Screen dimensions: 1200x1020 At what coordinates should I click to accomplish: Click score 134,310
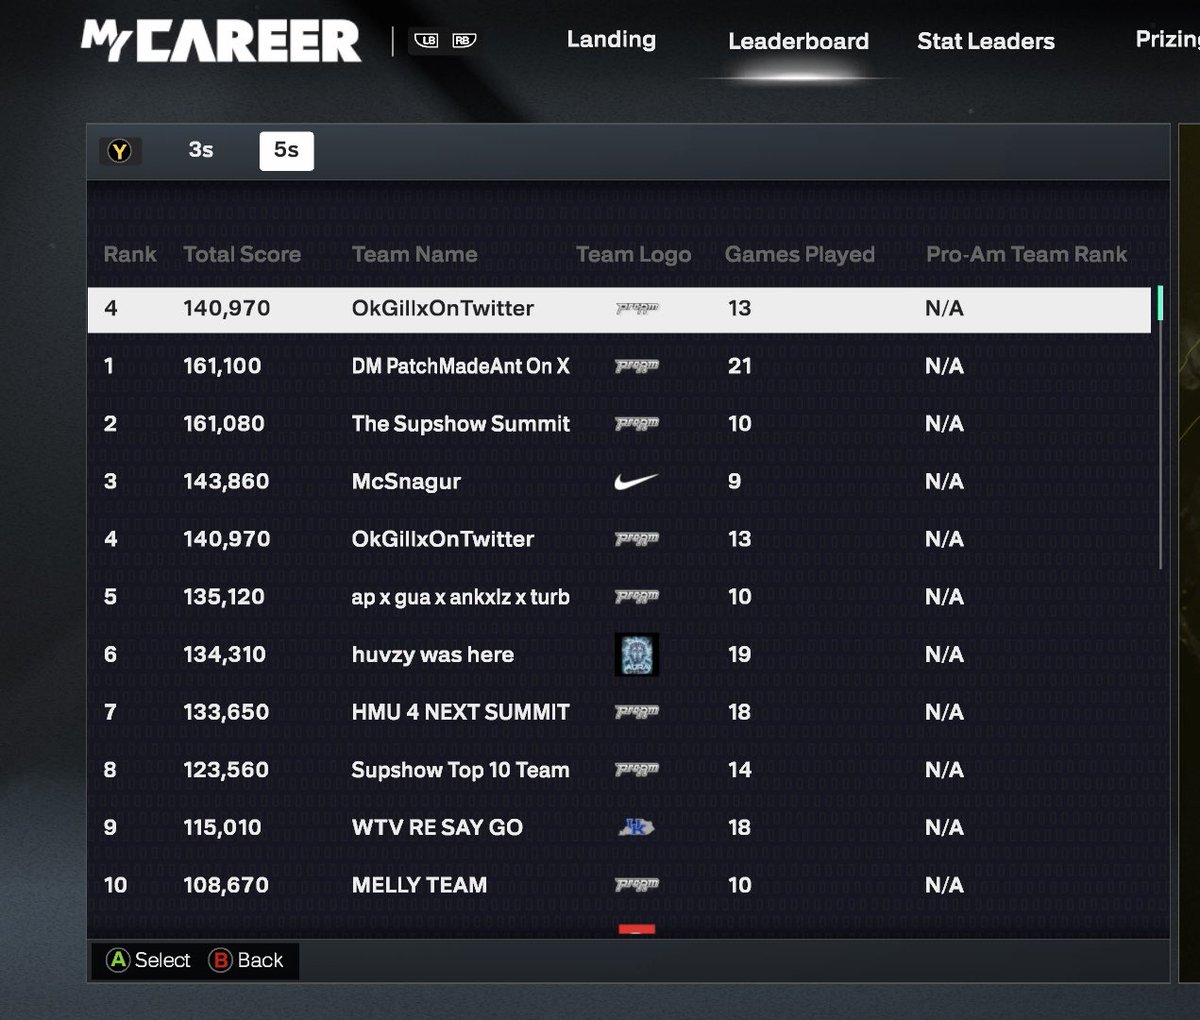(x=224, y=655)
